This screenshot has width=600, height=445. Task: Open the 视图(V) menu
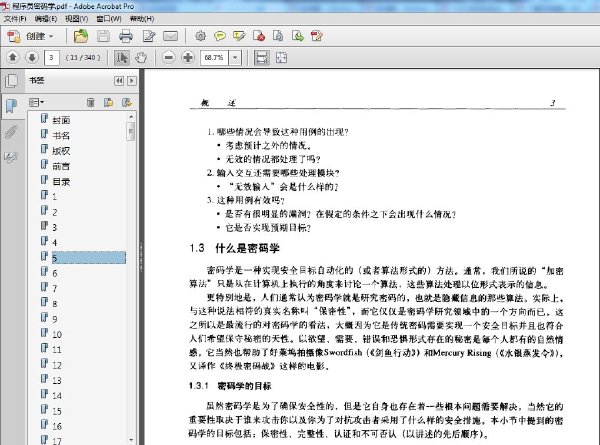(x=76, y=18)
